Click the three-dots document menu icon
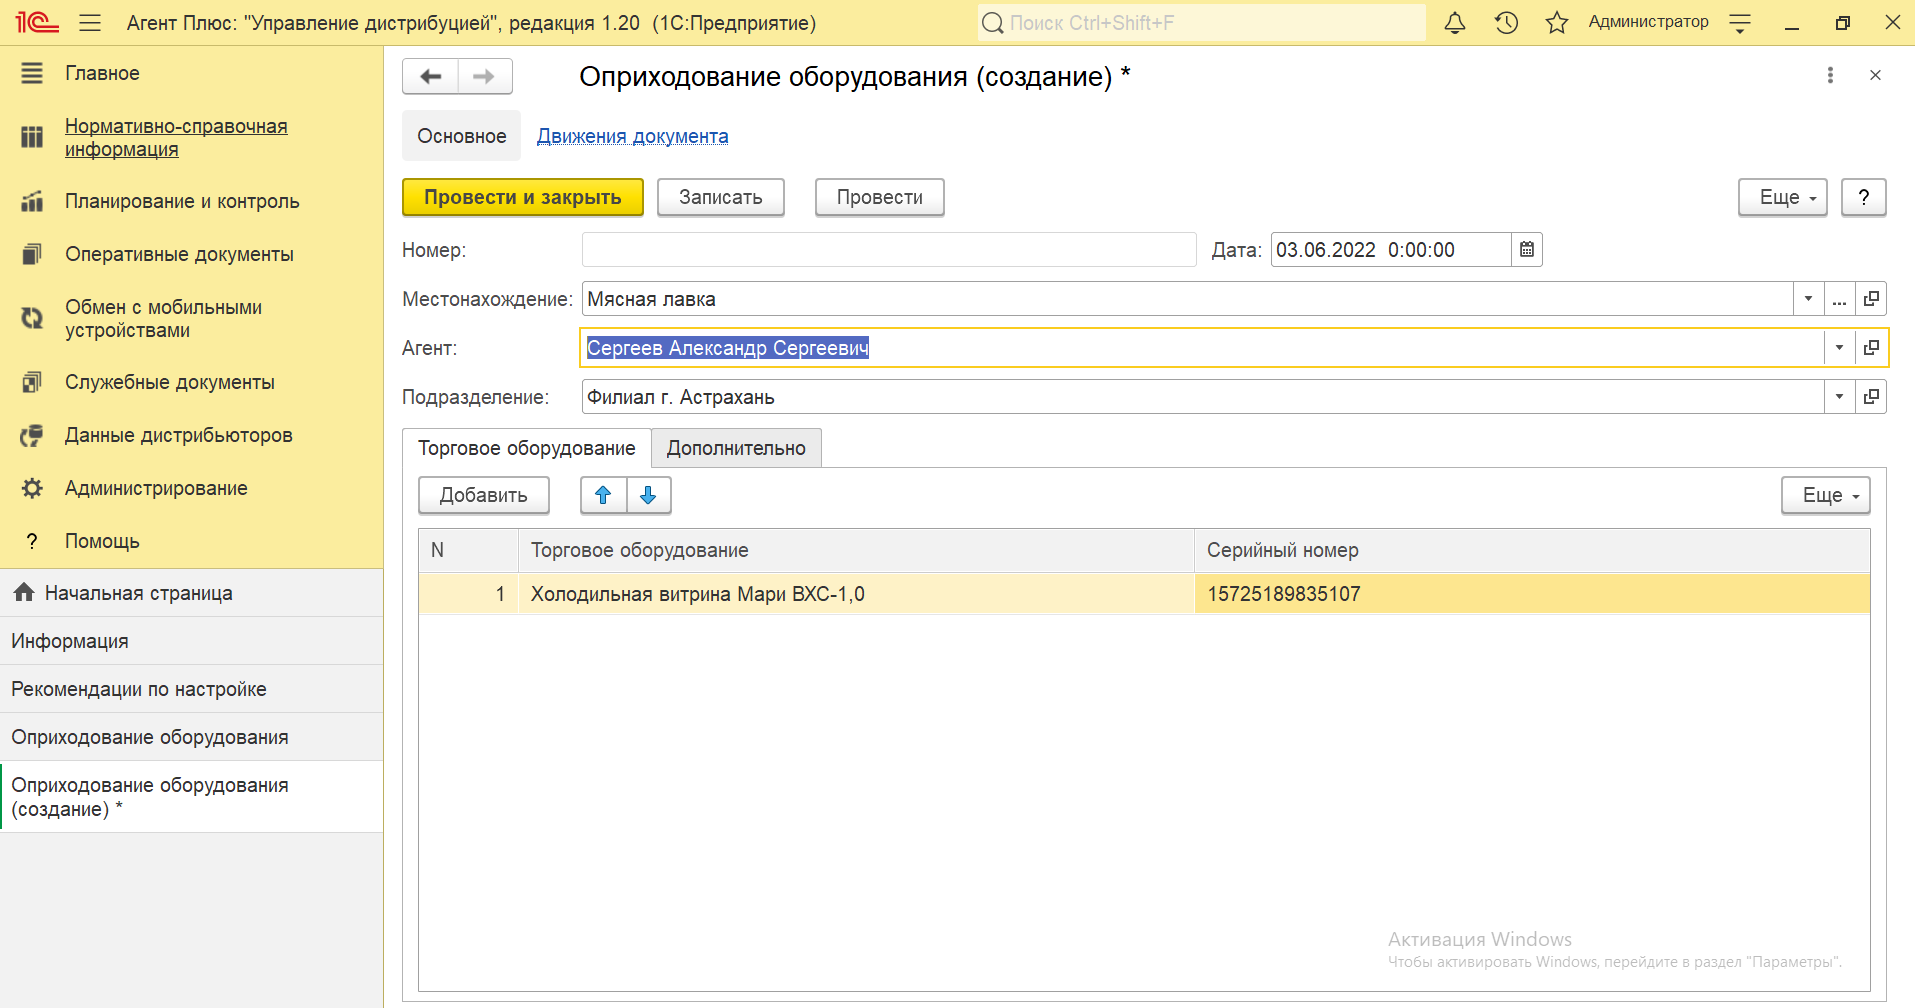 point(1830,76)
